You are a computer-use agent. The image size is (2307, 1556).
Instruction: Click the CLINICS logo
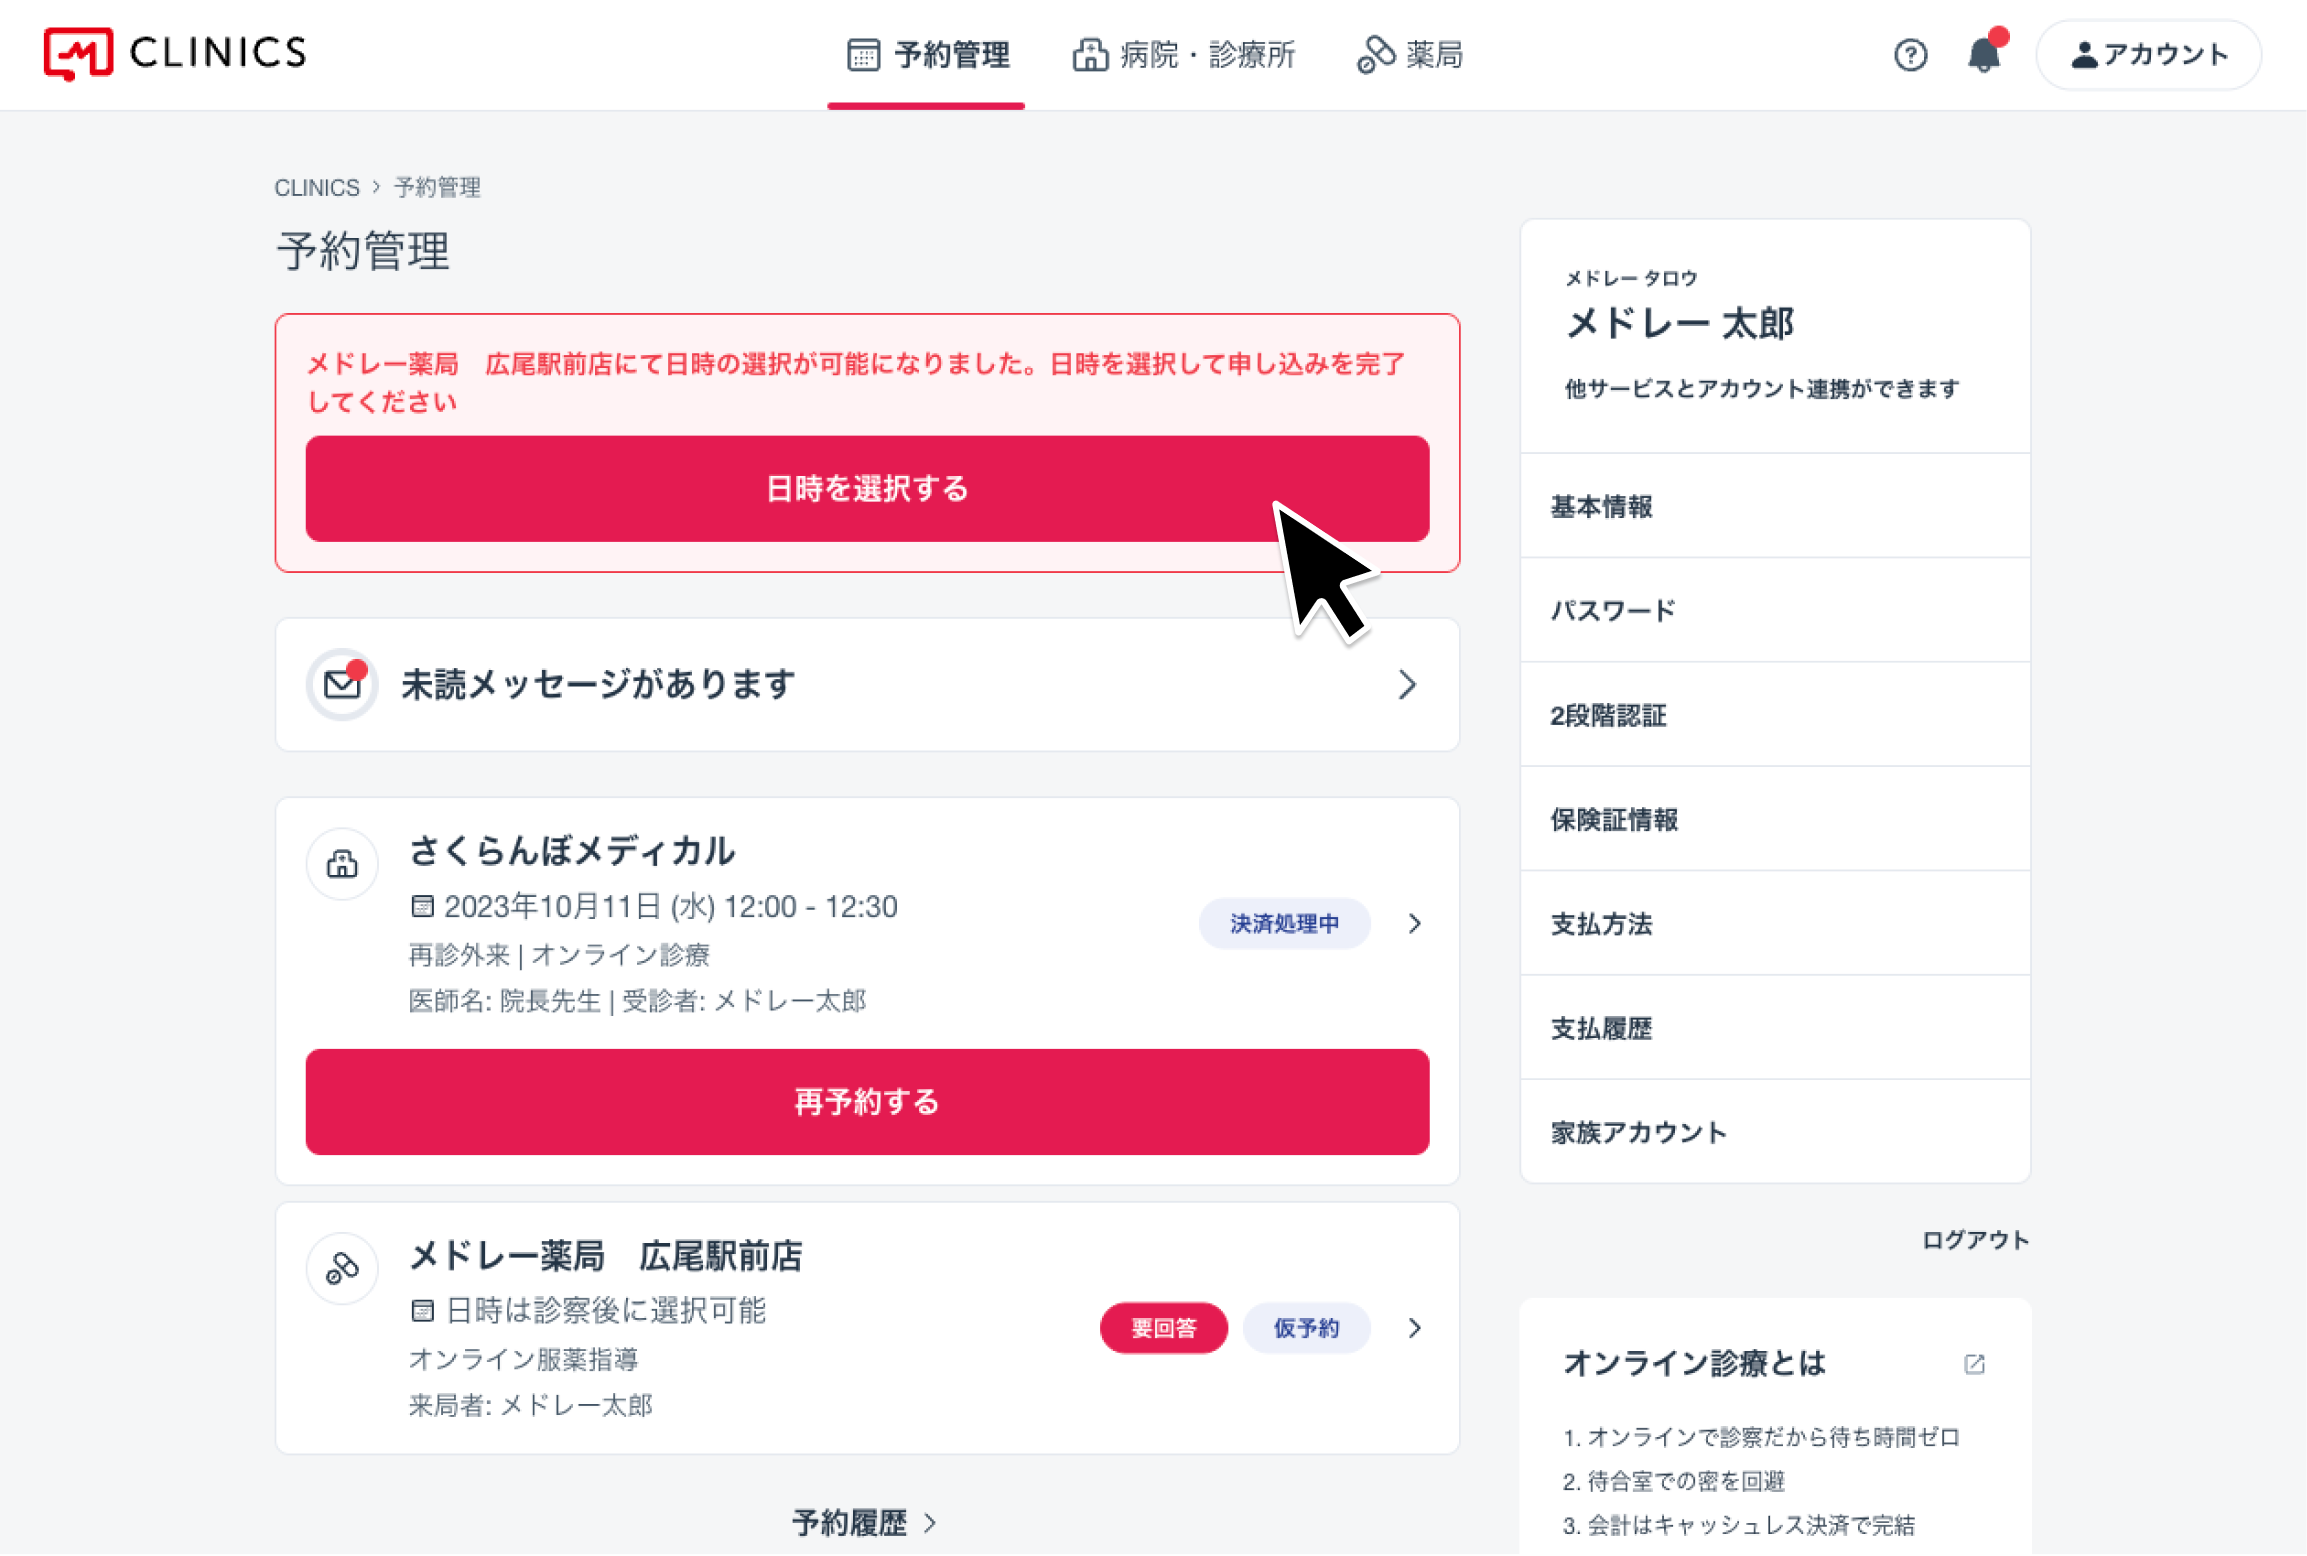point(175,54)
